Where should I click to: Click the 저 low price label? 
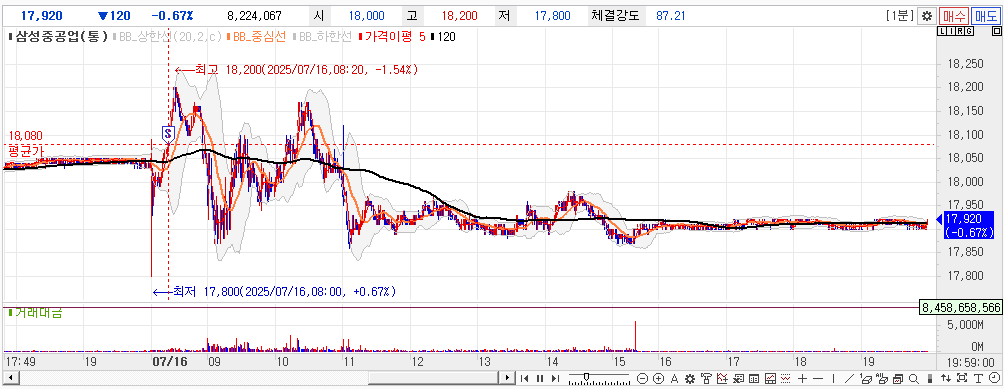pyautogui.click(x=505, y=16)
